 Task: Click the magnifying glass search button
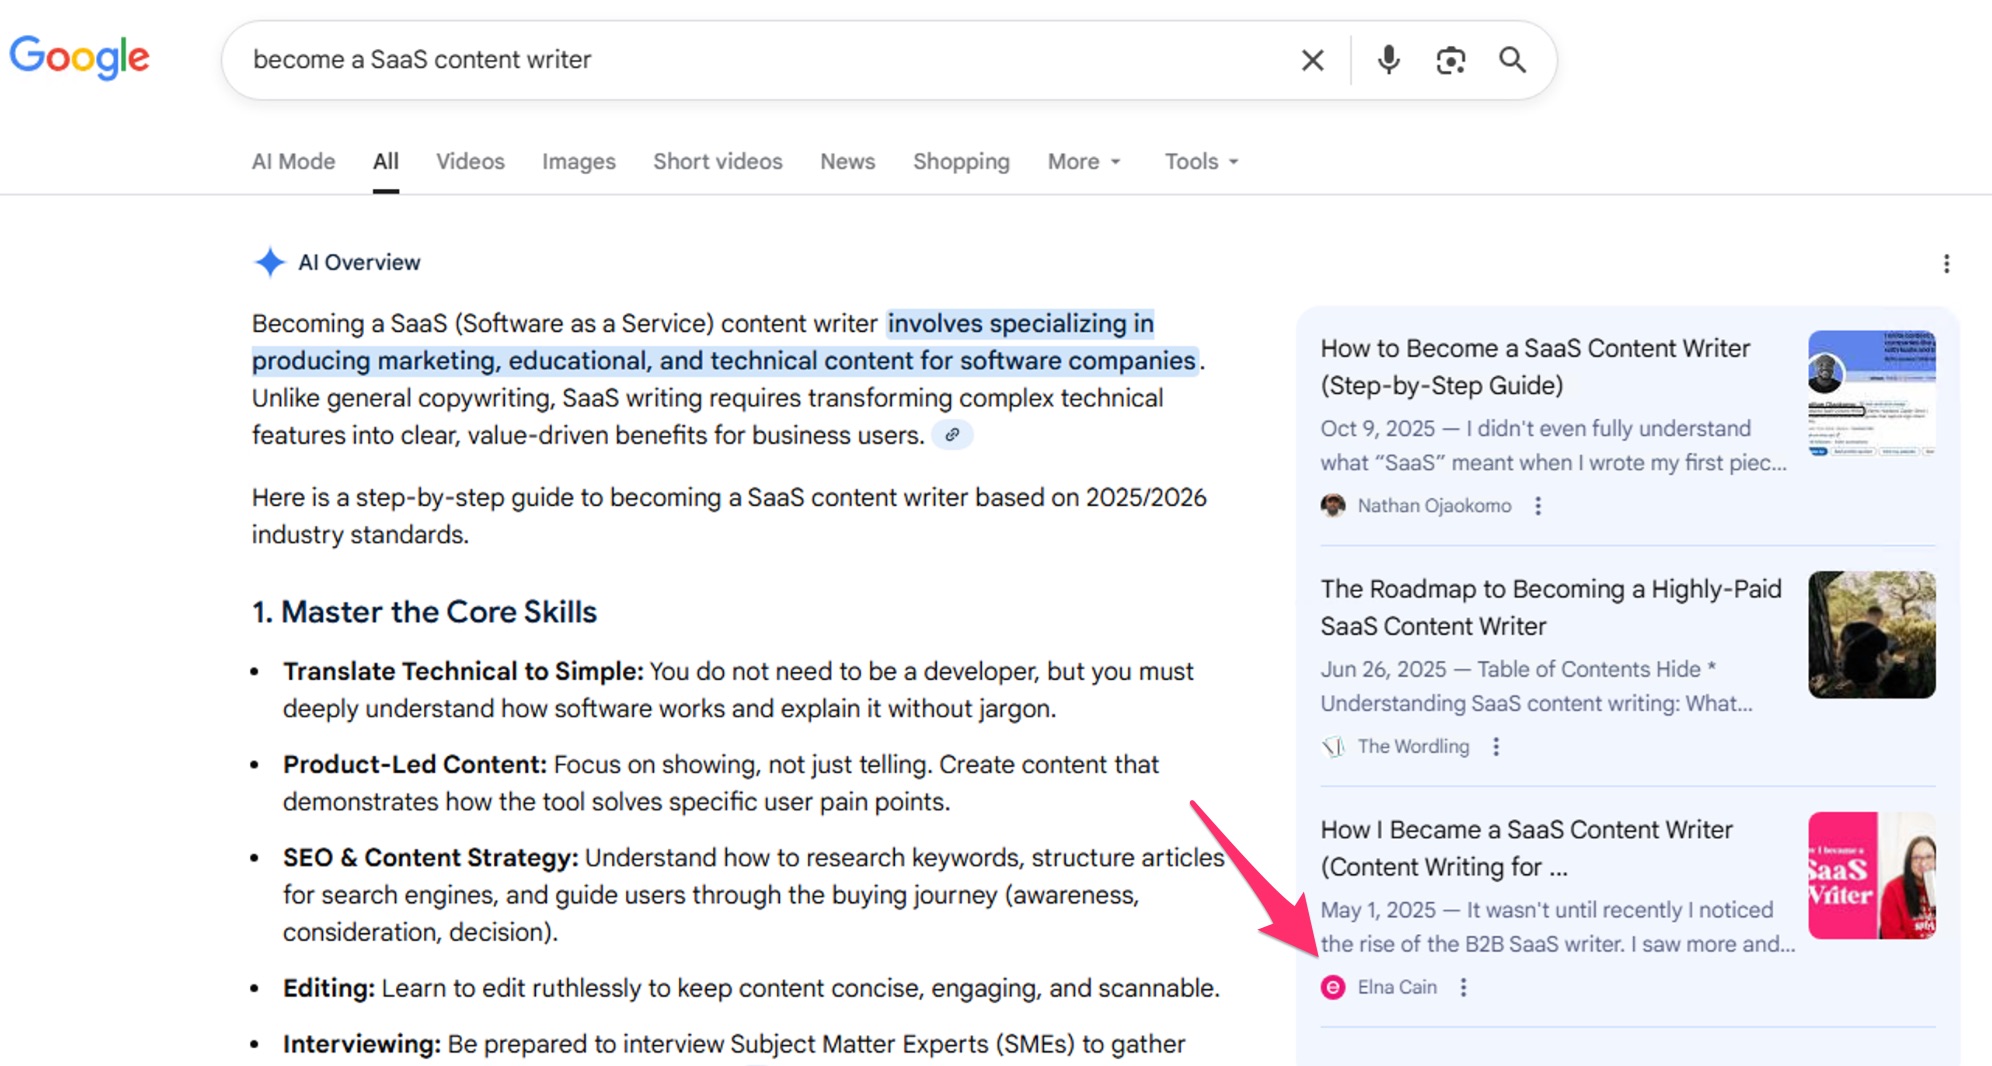pyautogui.click(x=1512, y=60)
